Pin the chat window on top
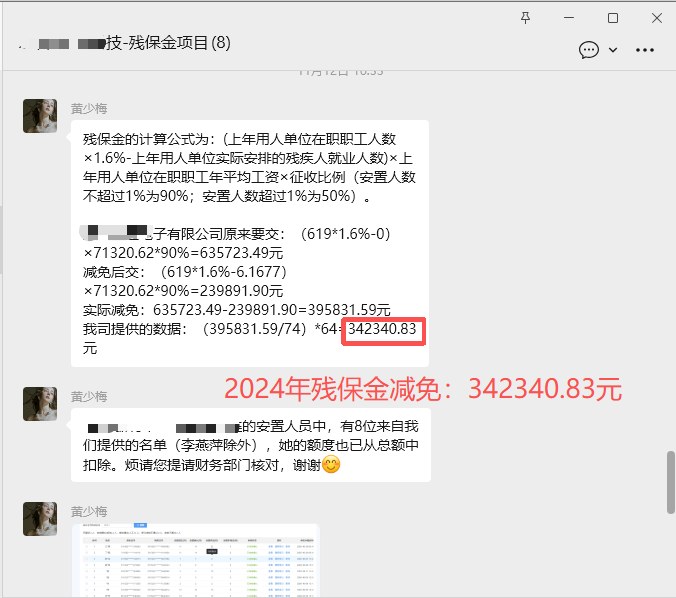 click(x=525, y=18)
